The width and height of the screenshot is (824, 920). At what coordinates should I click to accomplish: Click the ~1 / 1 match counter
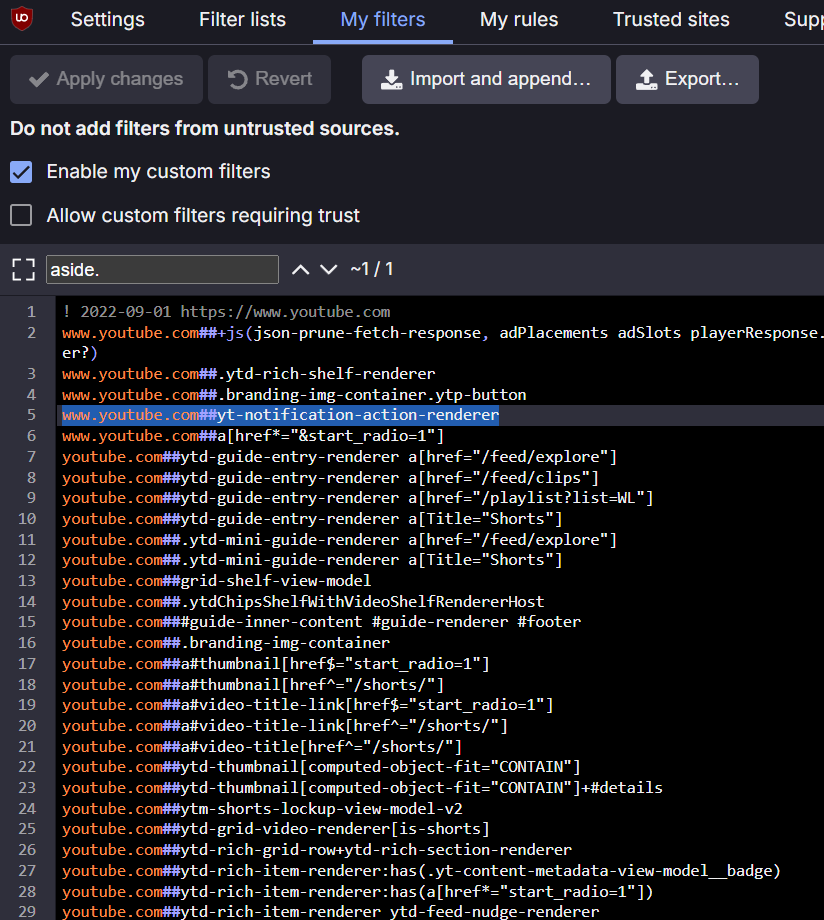tap(372, 269)
